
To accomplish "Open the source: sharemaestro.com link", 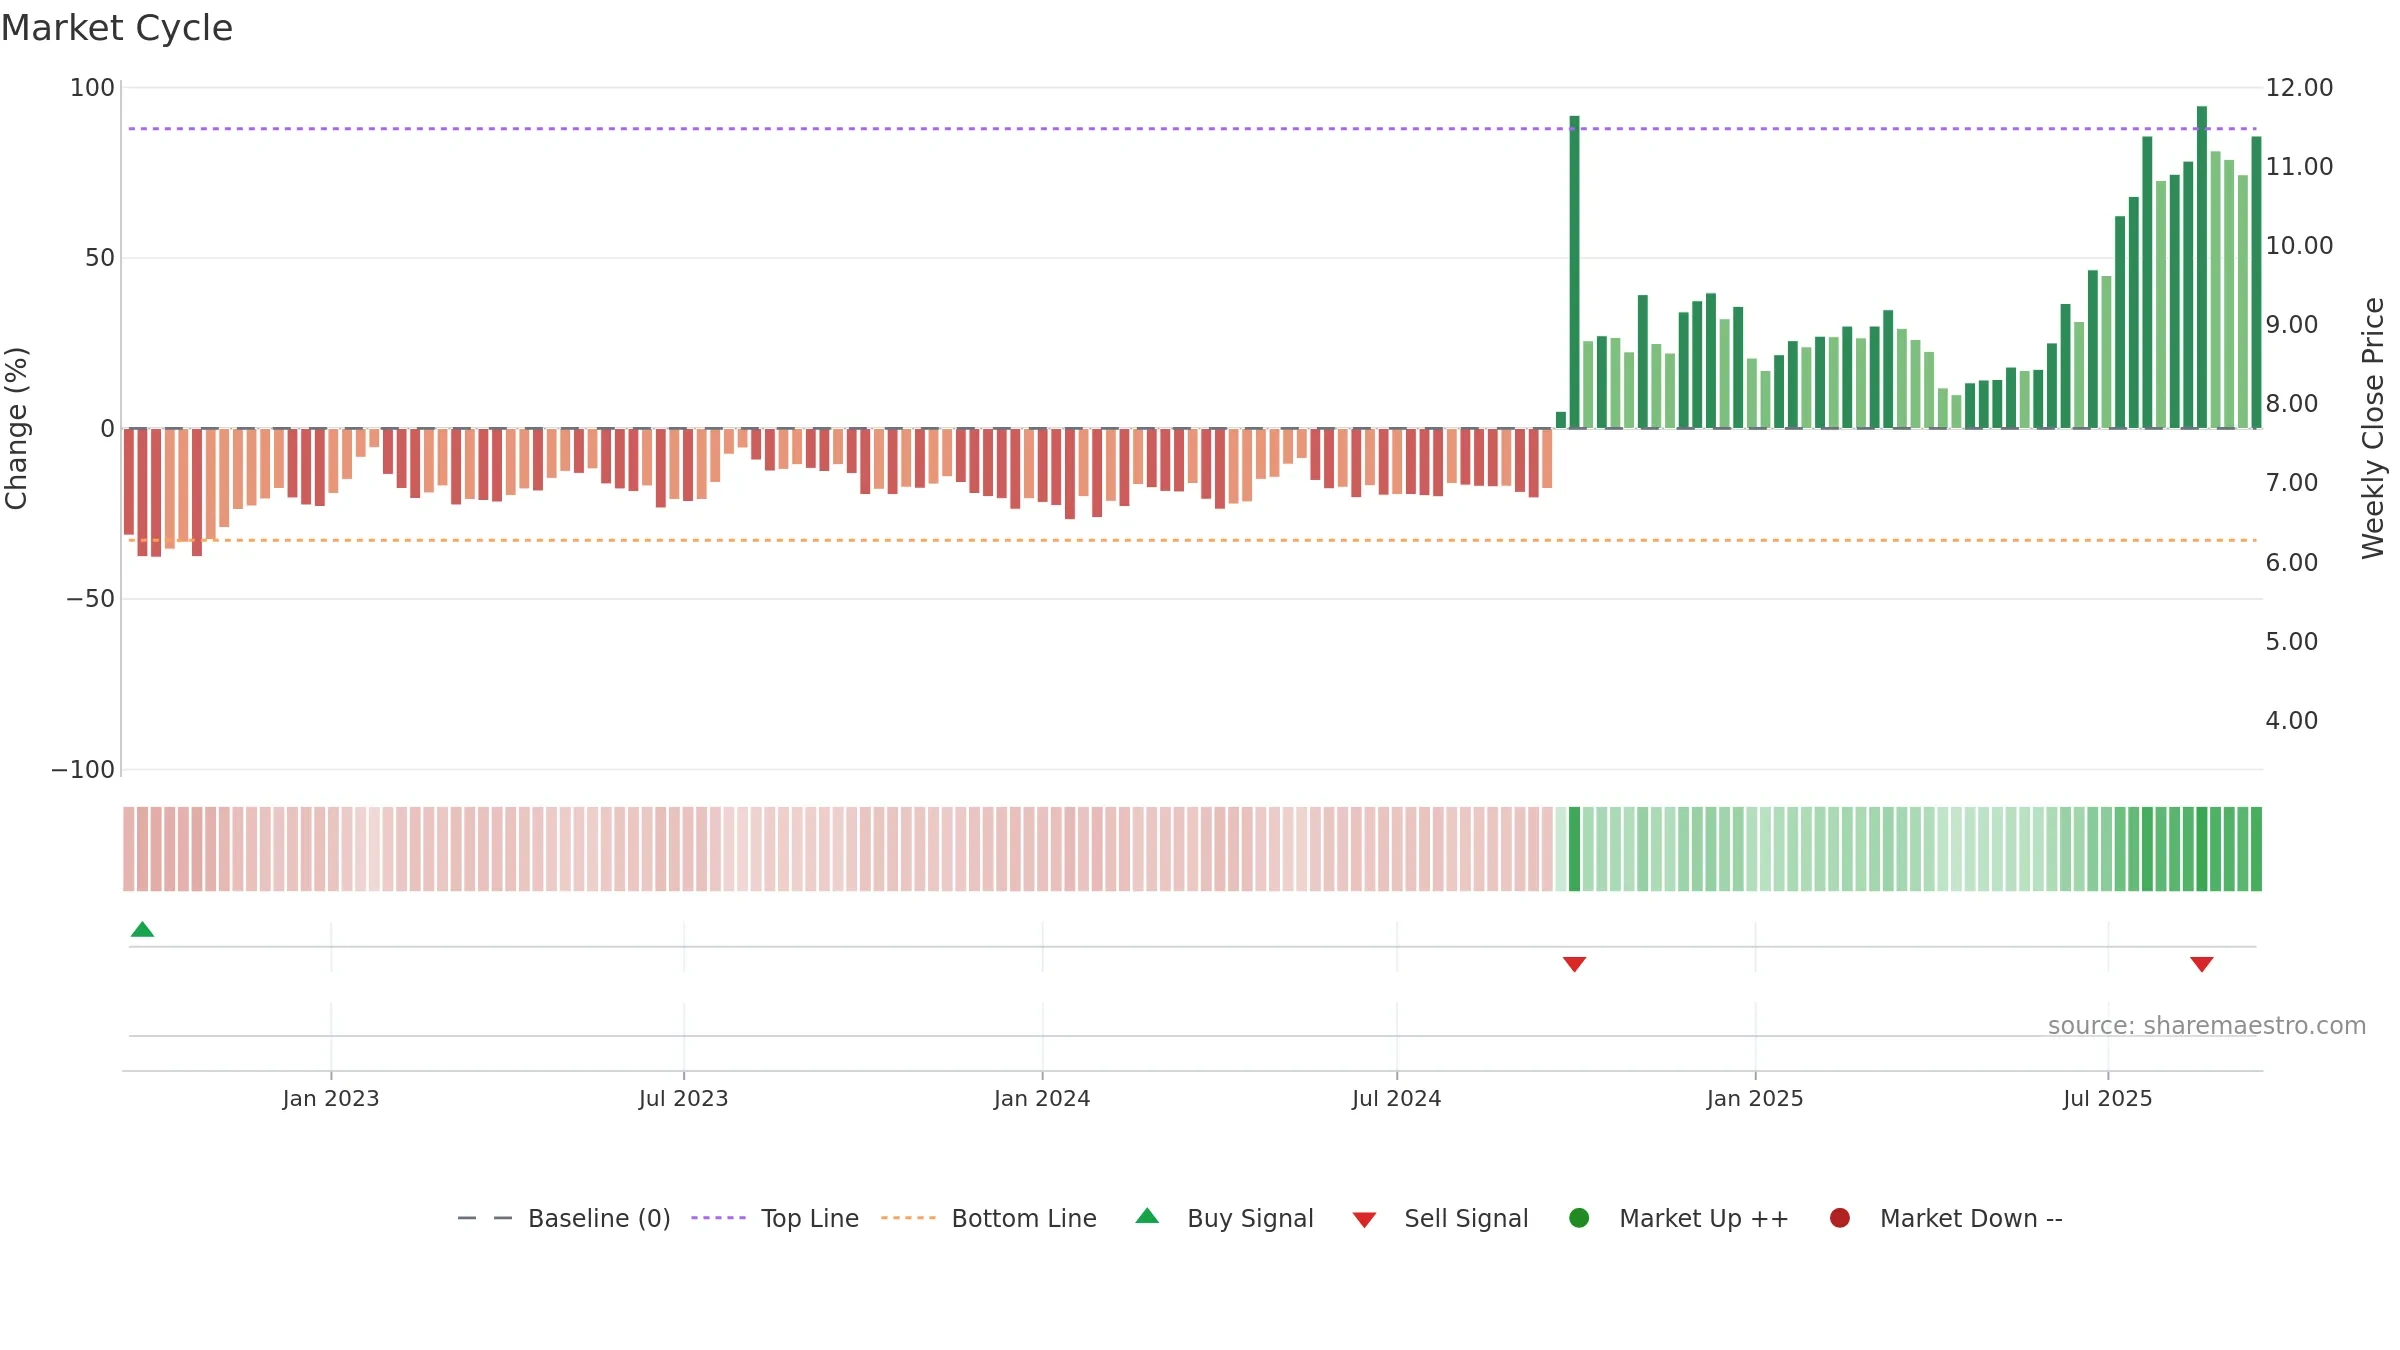I will [2207, 1026].
